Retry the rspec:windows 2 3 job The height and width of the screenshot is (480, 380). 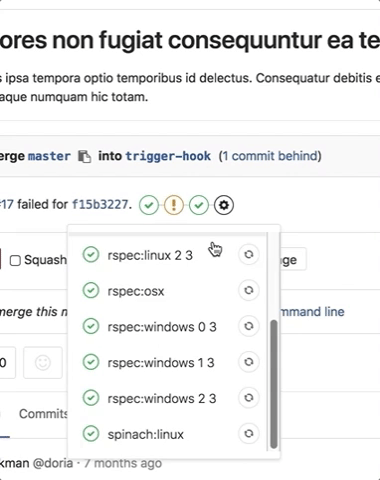248,398
